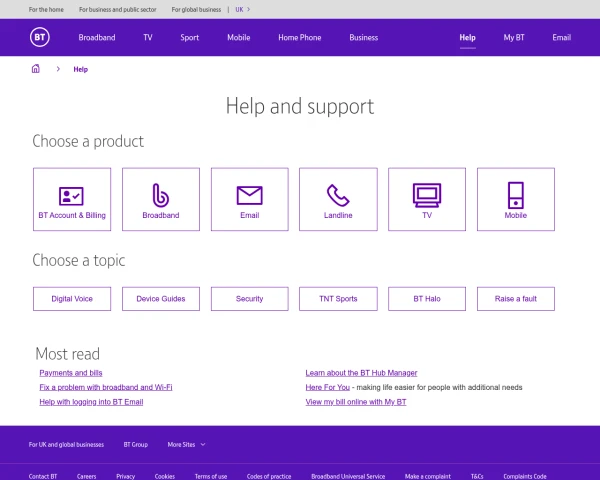Pick the Mobile product tile
This screenshot has height=480, width=600.
point(516,199)
